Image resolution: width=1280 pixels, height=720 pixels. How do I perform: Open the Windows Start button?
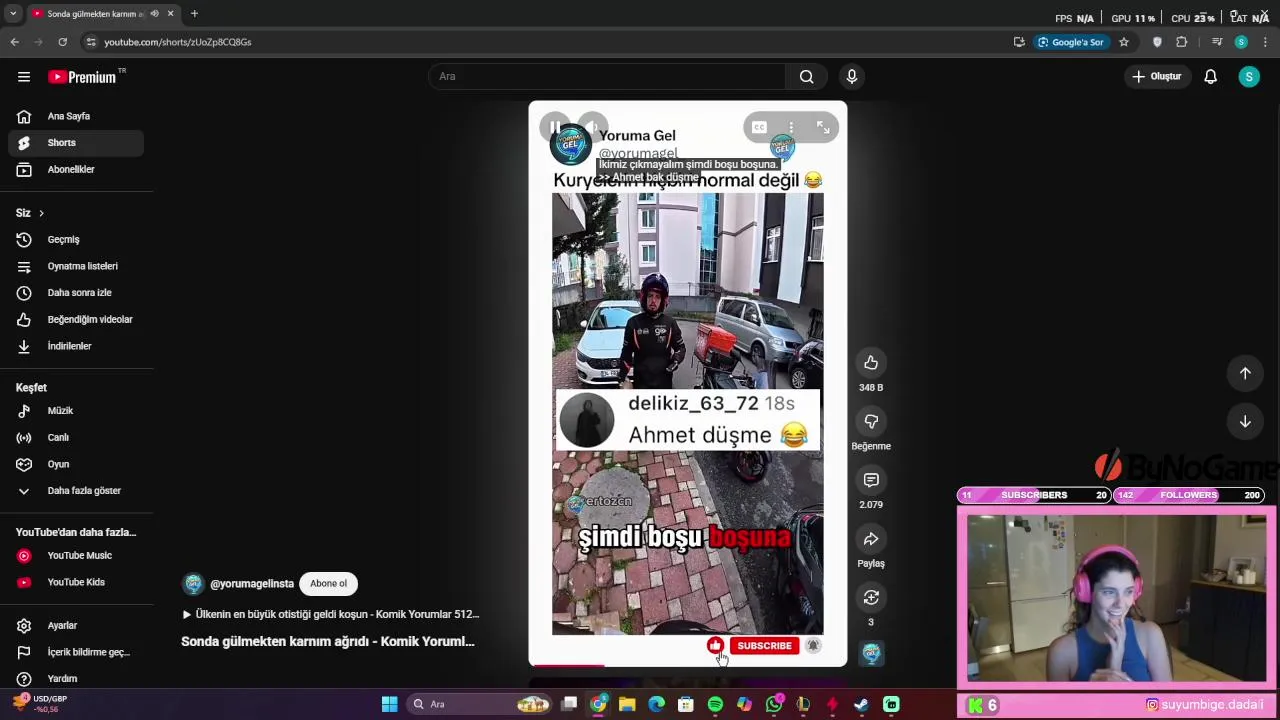[x=389, y=704]
